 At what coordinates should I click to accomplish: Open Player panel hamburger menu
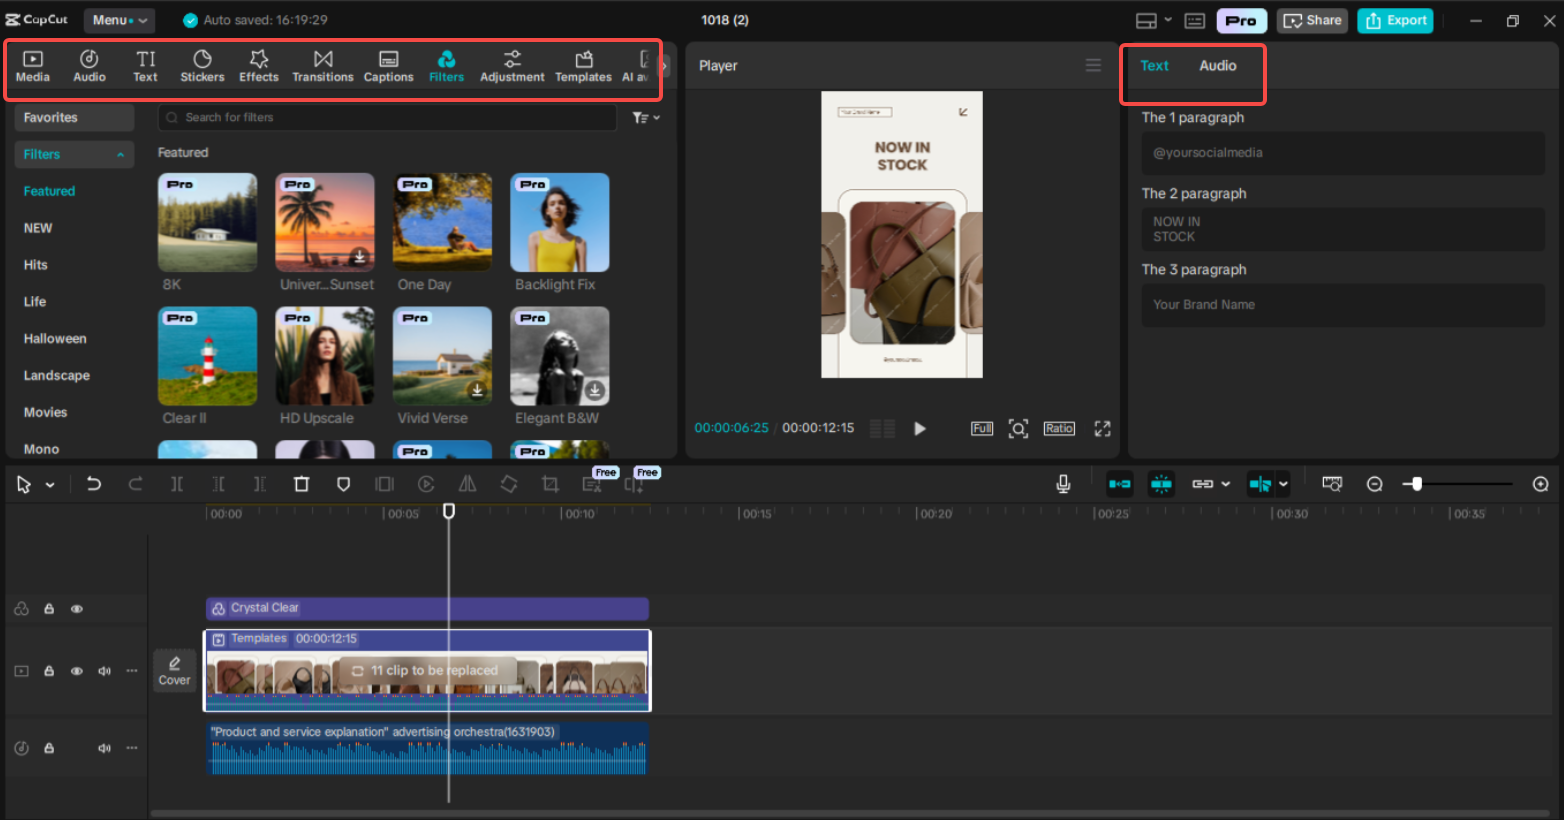pyautogui.click(x=1093, y=65)
